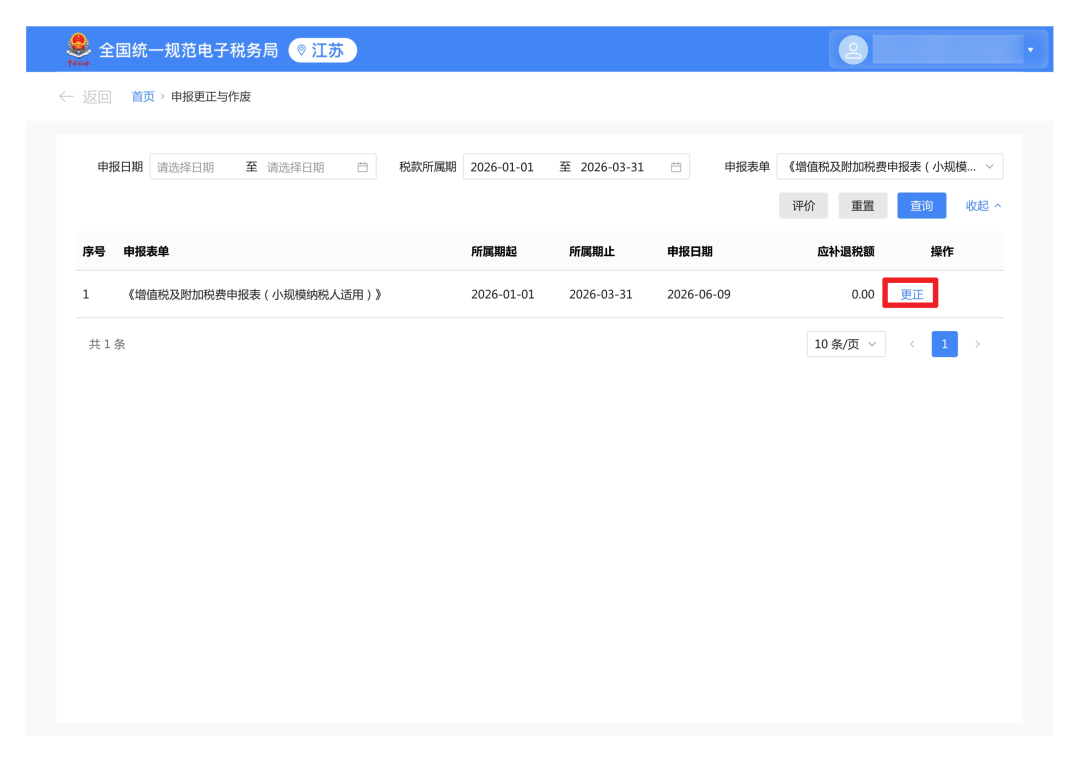Click the form name 增值税及附加税费申报表 in row 1
The image size is (1080, 762).
253,294
